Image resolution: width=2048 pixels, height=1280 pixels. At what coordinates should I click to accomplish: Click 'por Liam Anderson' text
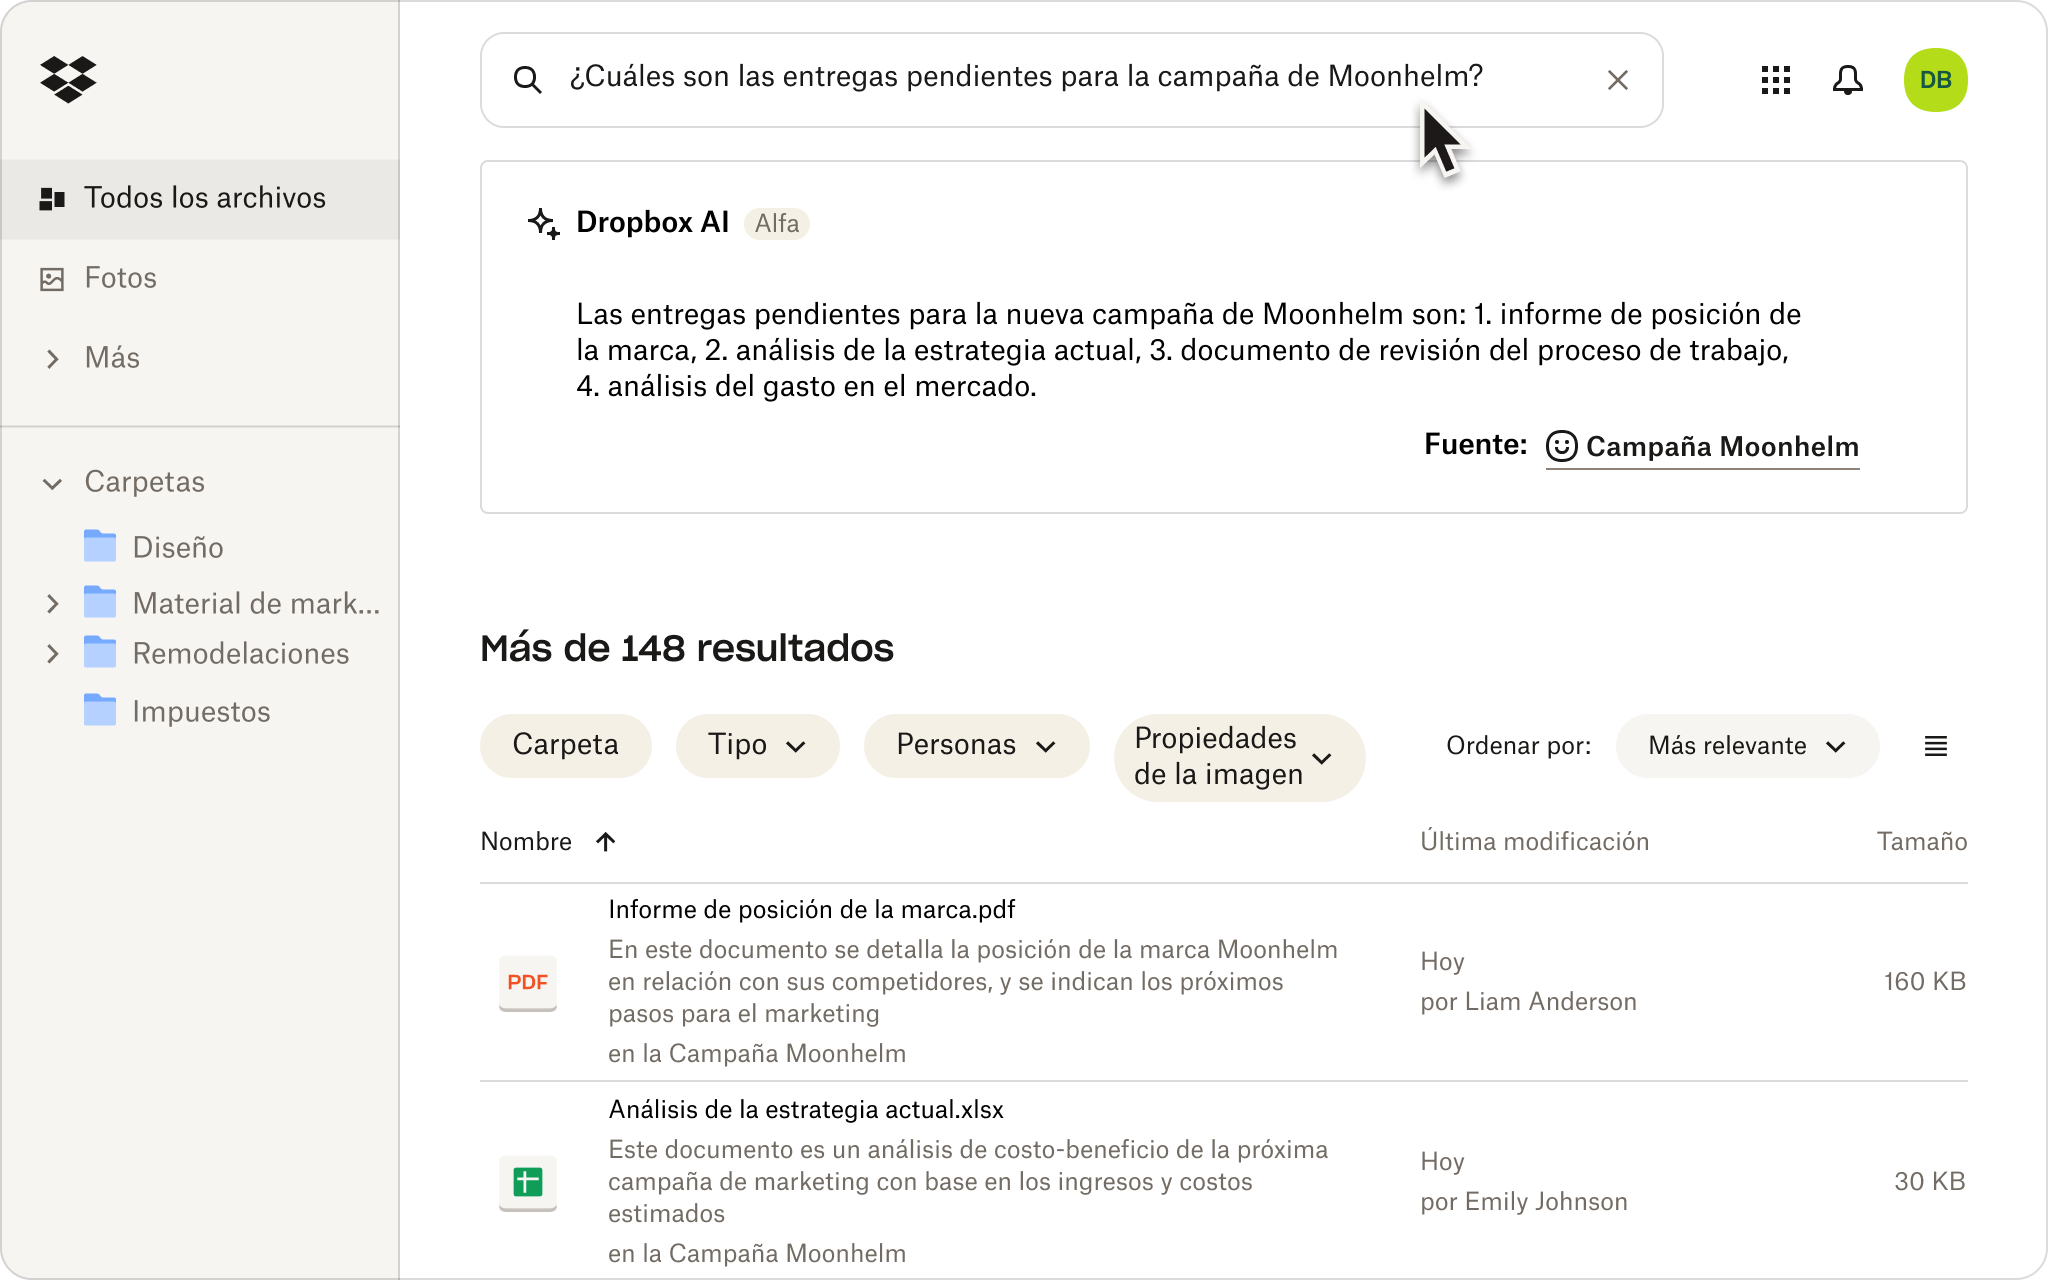coord(1528,1001)
